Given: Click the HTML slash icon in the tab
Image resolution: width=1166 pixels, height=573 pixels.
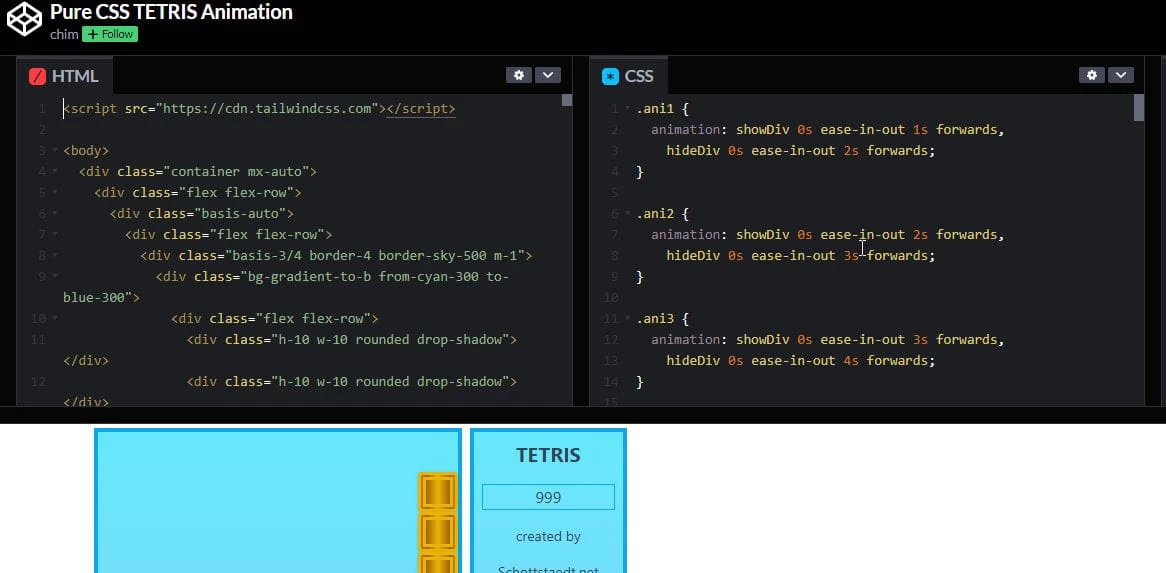Looking at the screenshot, I should click(x=37, y=77).
